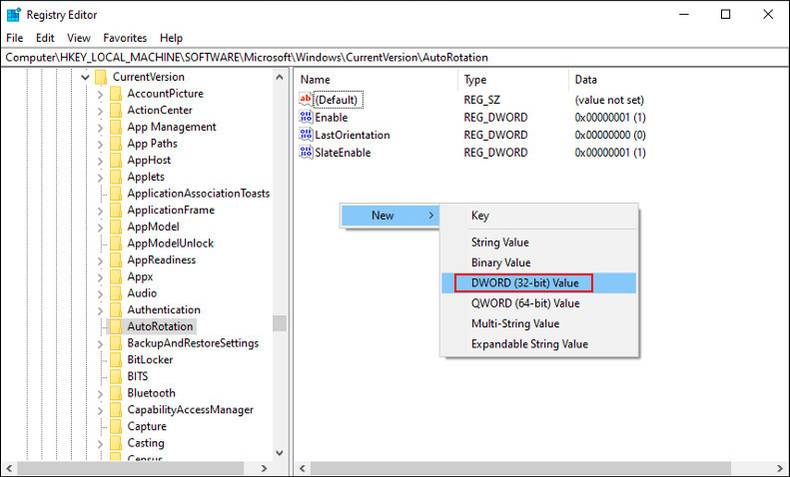The height and width of the screenshot is (477, 790).
Task: Click the AppModelUnlock folder icon
Action: click(116, 243)
